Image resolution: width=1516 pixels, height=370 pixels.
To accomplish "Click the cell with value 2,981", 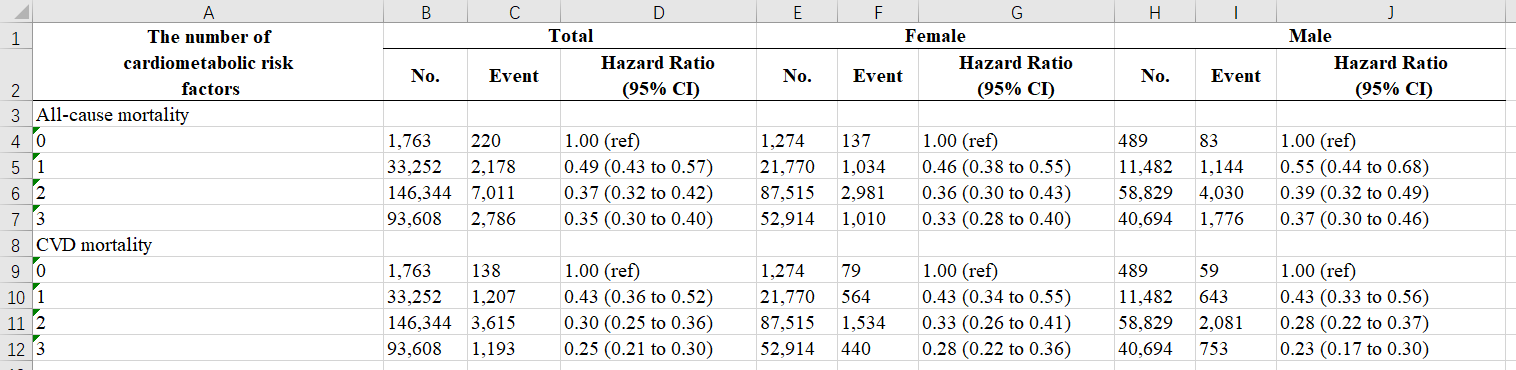I will (x=877, y=192).
